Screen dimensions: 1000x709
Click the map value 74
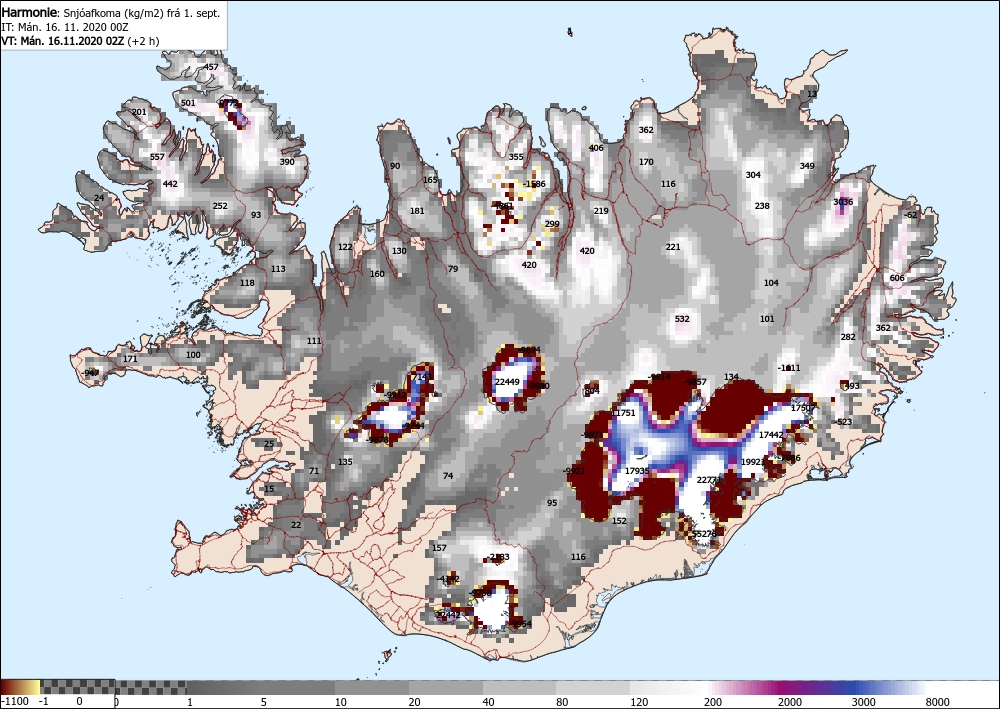point(448,476)
